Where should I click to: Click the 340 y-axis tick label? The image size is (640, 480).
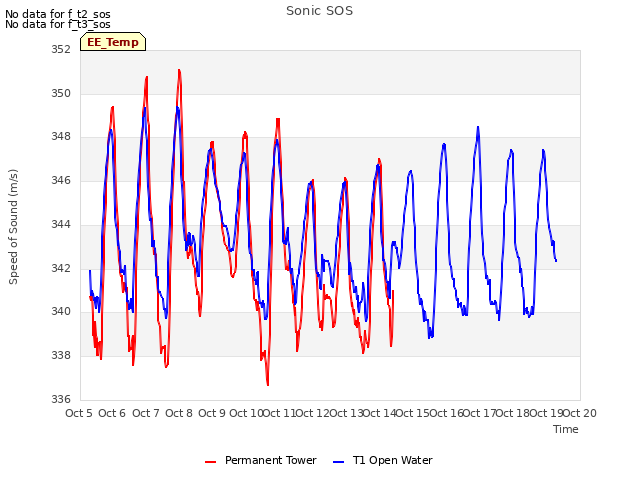click(61, 311)
